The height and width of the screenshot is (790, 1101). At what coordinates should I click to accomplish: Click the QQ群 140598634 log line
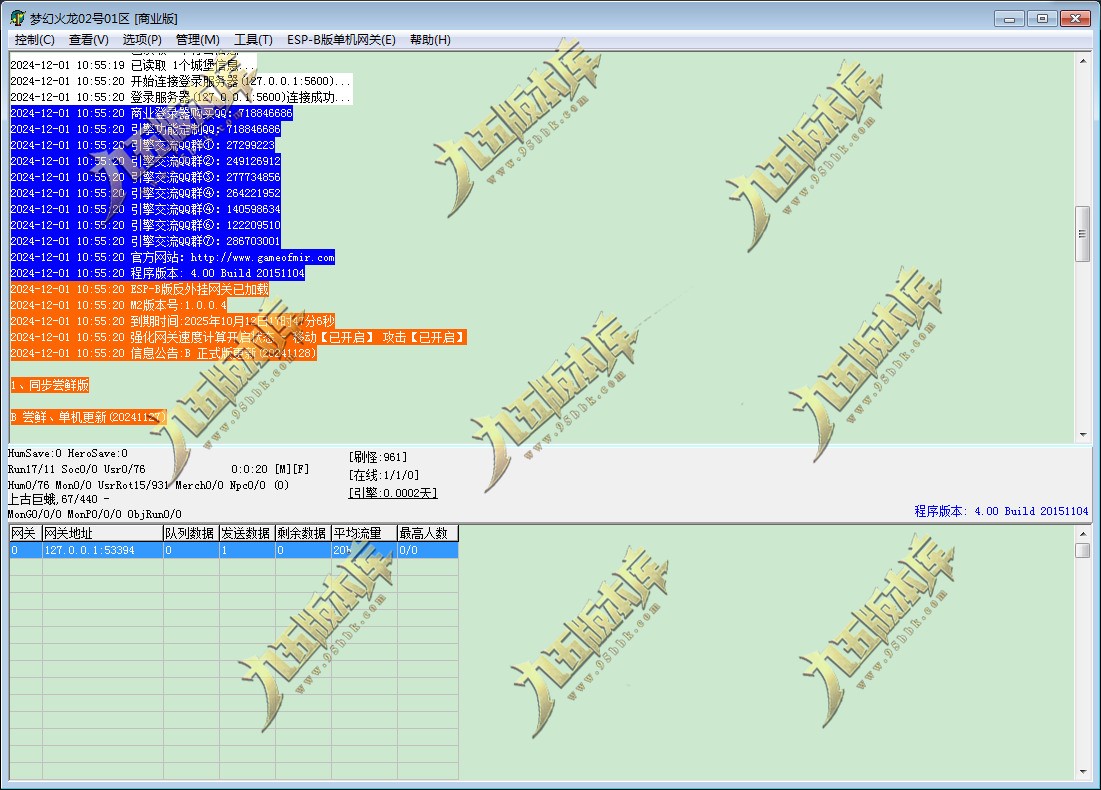(x=145, y=209)
